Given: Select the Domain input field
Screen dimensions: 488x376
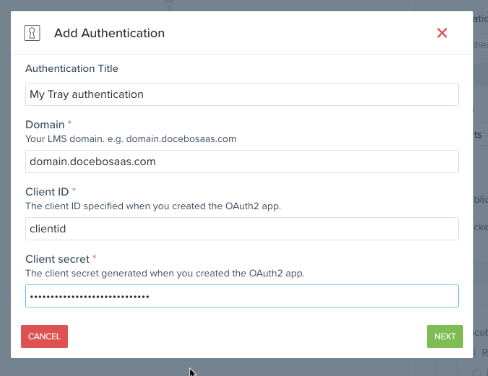Looking at the screenshot, I should point(242,161).
